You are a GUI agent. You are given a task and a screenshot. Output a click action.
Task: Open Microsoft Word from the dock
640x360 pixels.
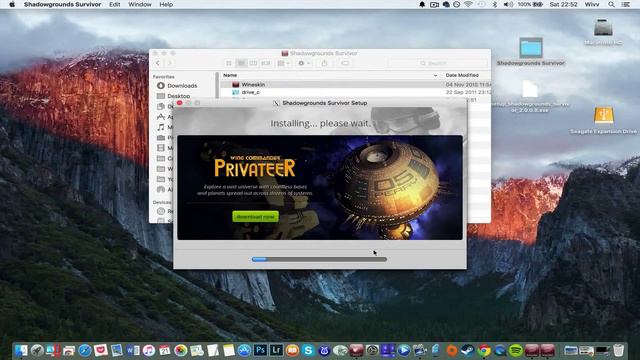pyautogui.click(x=133, y=350)
